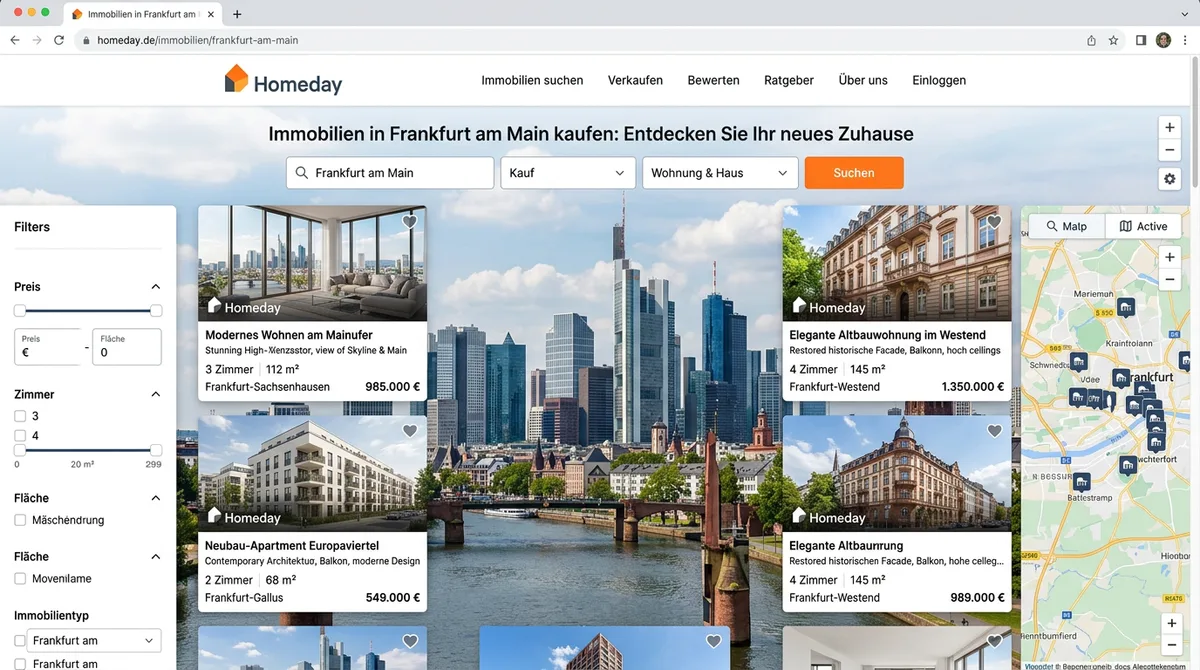Click the Preis € input field
Screen dimensions: 1200x670
tap(48, 347)
